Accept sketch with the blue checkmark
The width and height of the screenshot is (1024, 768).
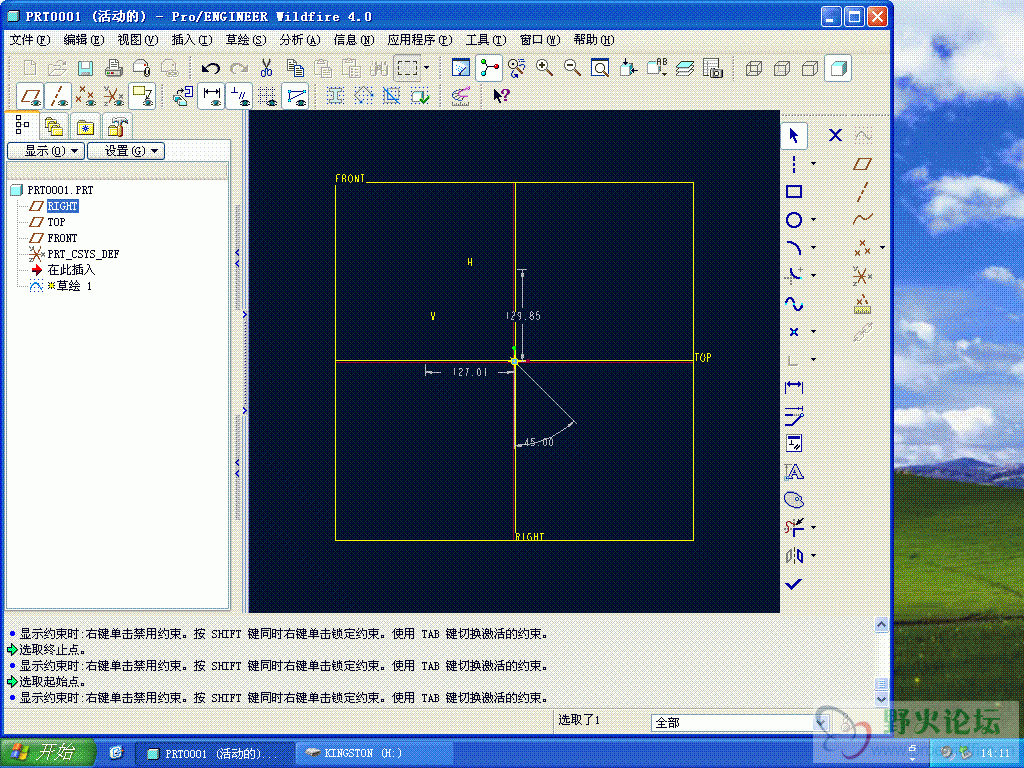(793, 584)
